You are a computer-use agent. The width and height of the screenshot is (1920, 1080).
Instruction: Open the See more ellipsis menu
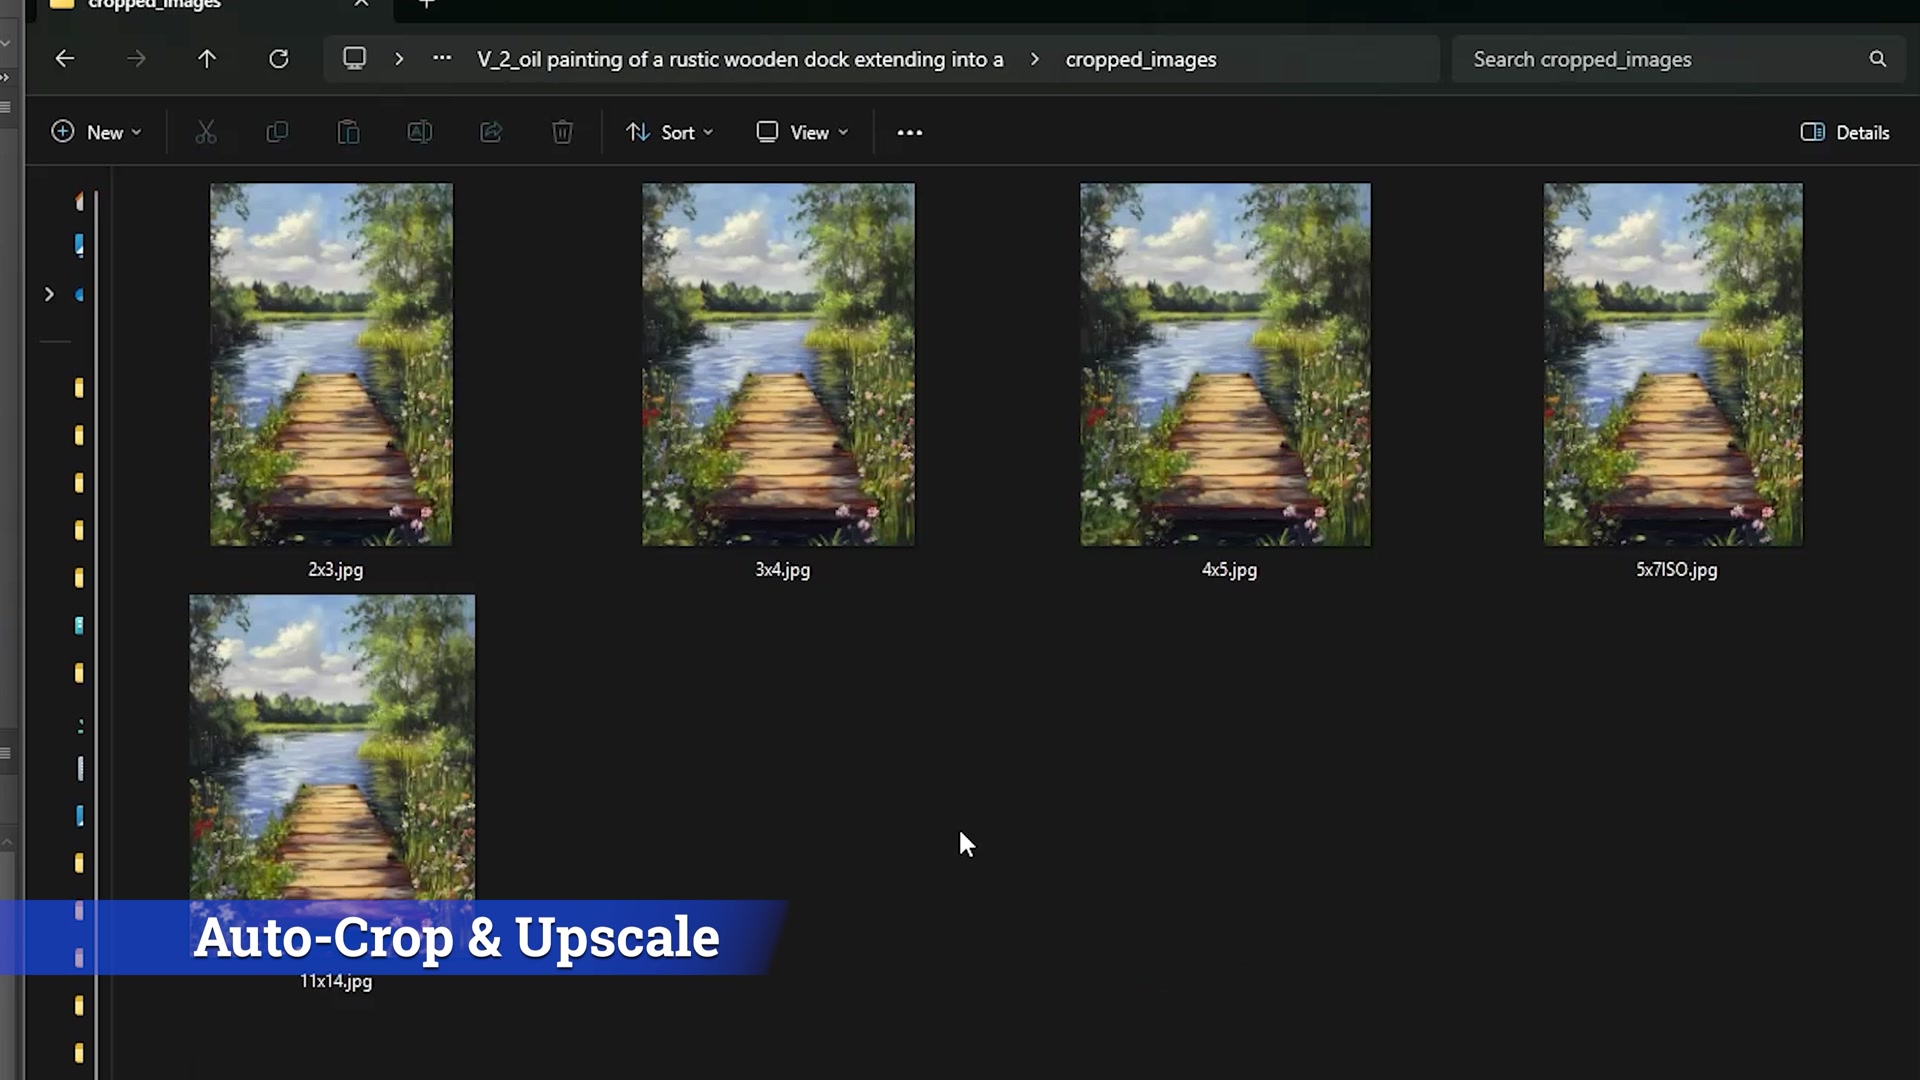point(910,132)
